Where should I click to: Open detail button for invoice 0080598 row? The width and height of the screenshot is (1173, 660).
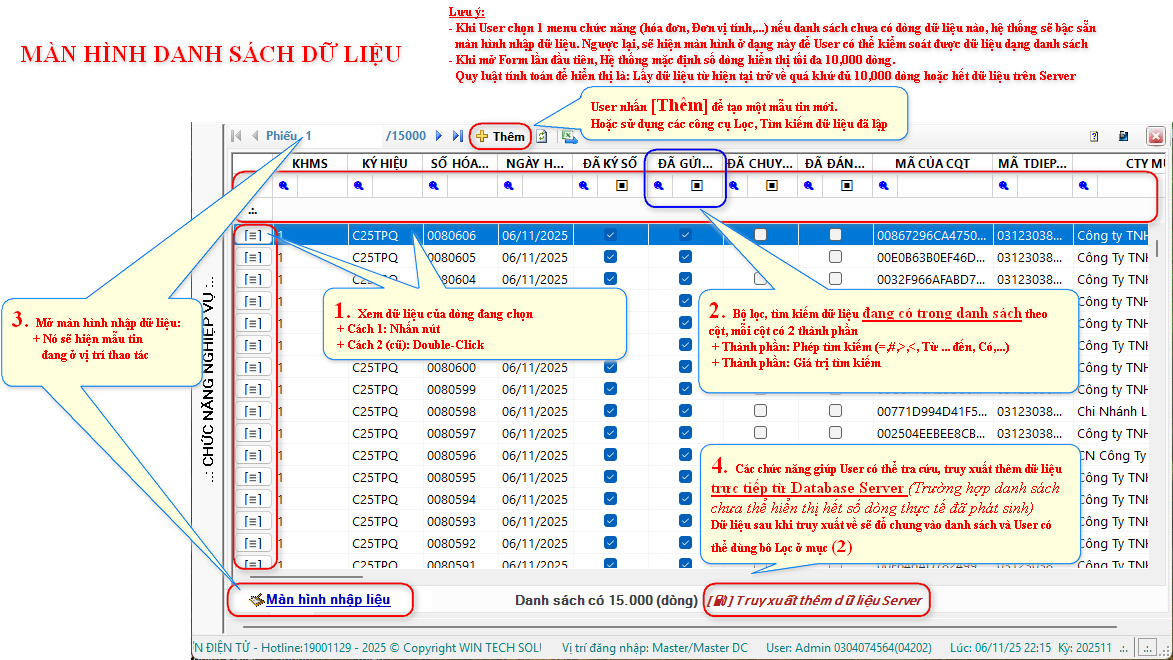pyautogui.click(x=253, y=412)
